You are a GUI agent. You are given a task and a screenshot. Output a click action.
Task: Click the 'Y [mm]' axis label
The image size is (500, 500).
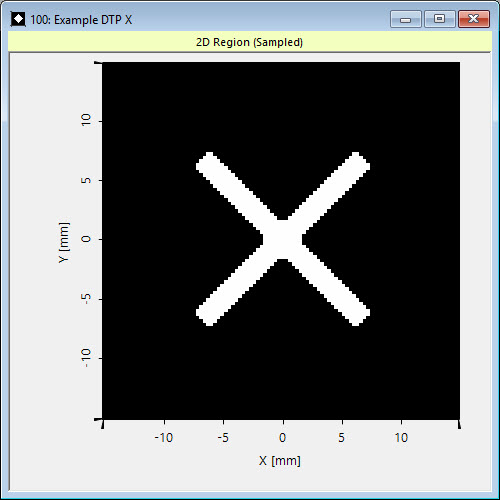point(64,242)
